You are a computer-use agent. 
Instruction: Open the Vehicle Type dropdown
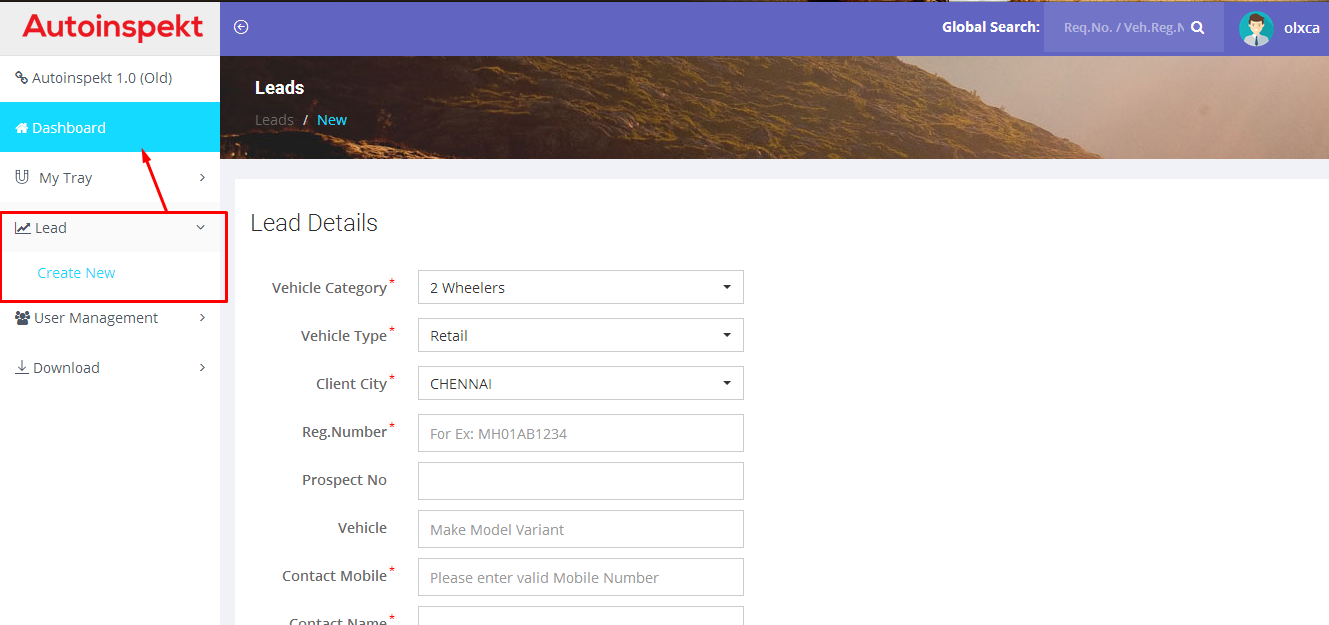click(x=580, y=335)
